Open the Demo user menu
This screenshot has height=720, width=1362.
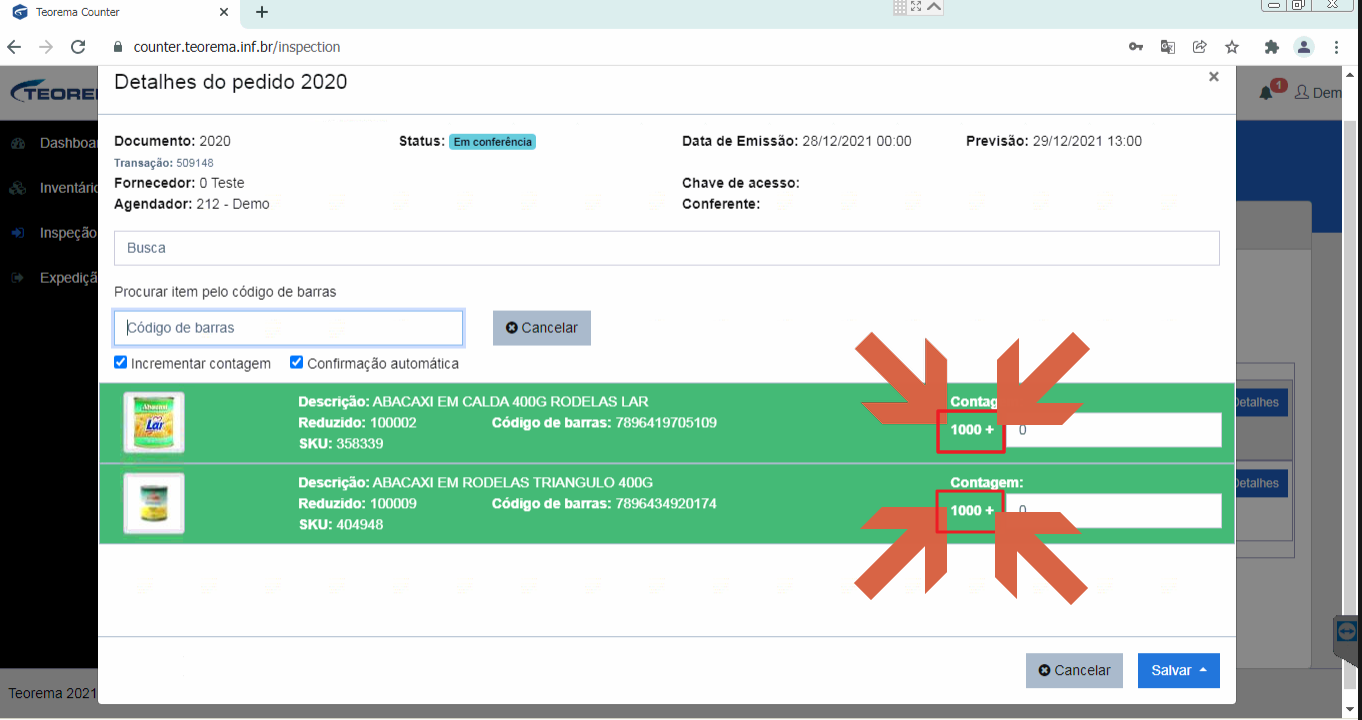[x=1318, y=92]
